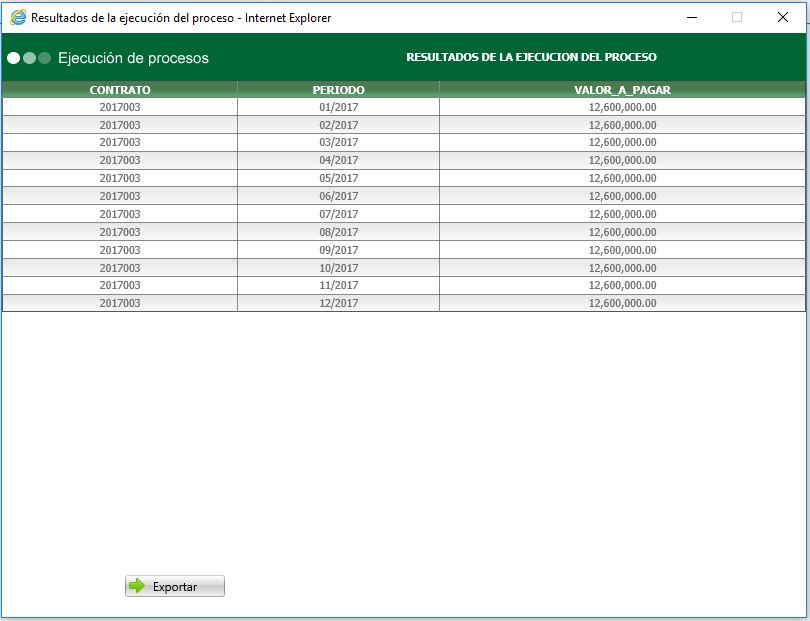
Task: Select the row with periodo 01/2017
Action: pyautogui.click(x=338, y=106)
